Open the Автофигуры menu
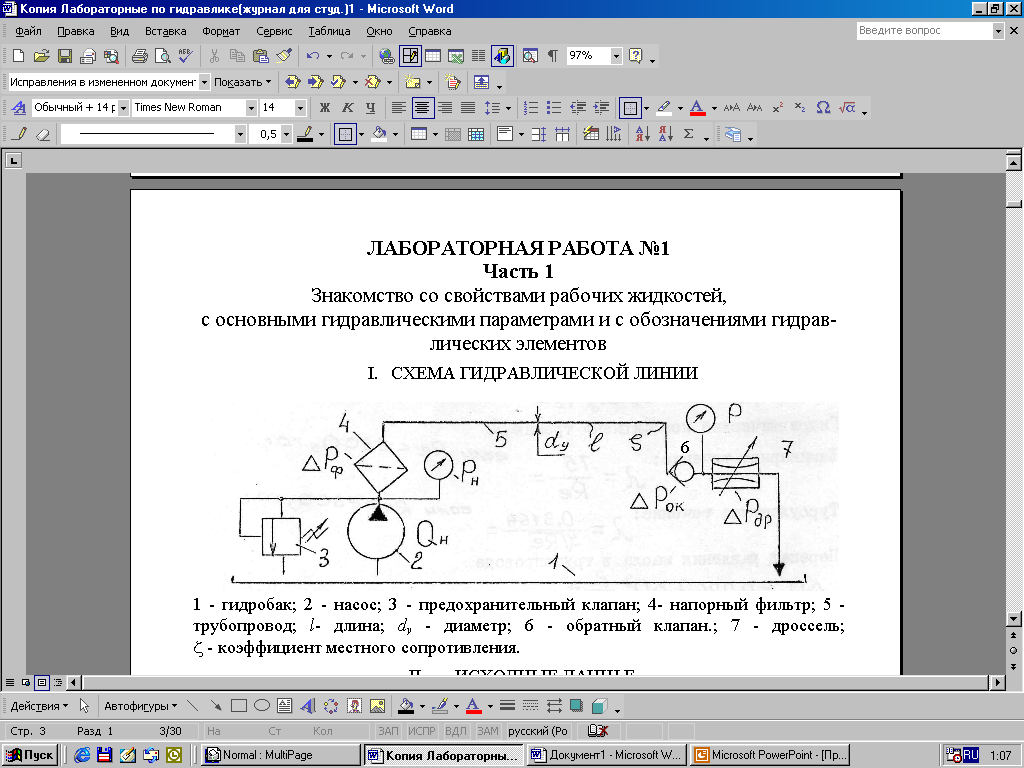 (x=140, y=706)
